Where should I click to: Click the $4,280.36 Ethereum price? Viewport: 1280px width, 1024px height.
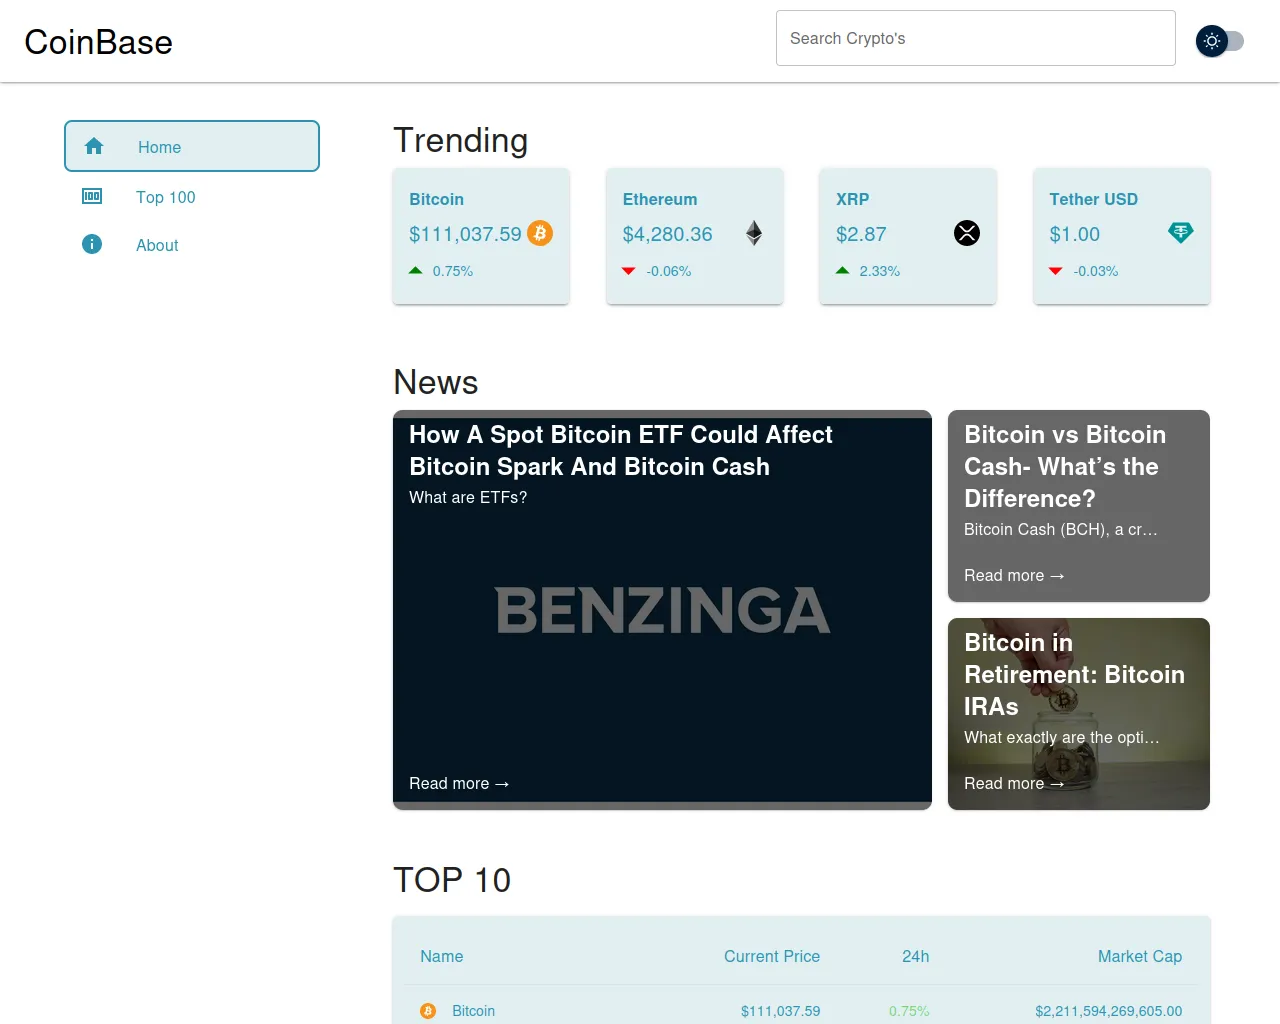pyautogui.click(x=668, y=234)
